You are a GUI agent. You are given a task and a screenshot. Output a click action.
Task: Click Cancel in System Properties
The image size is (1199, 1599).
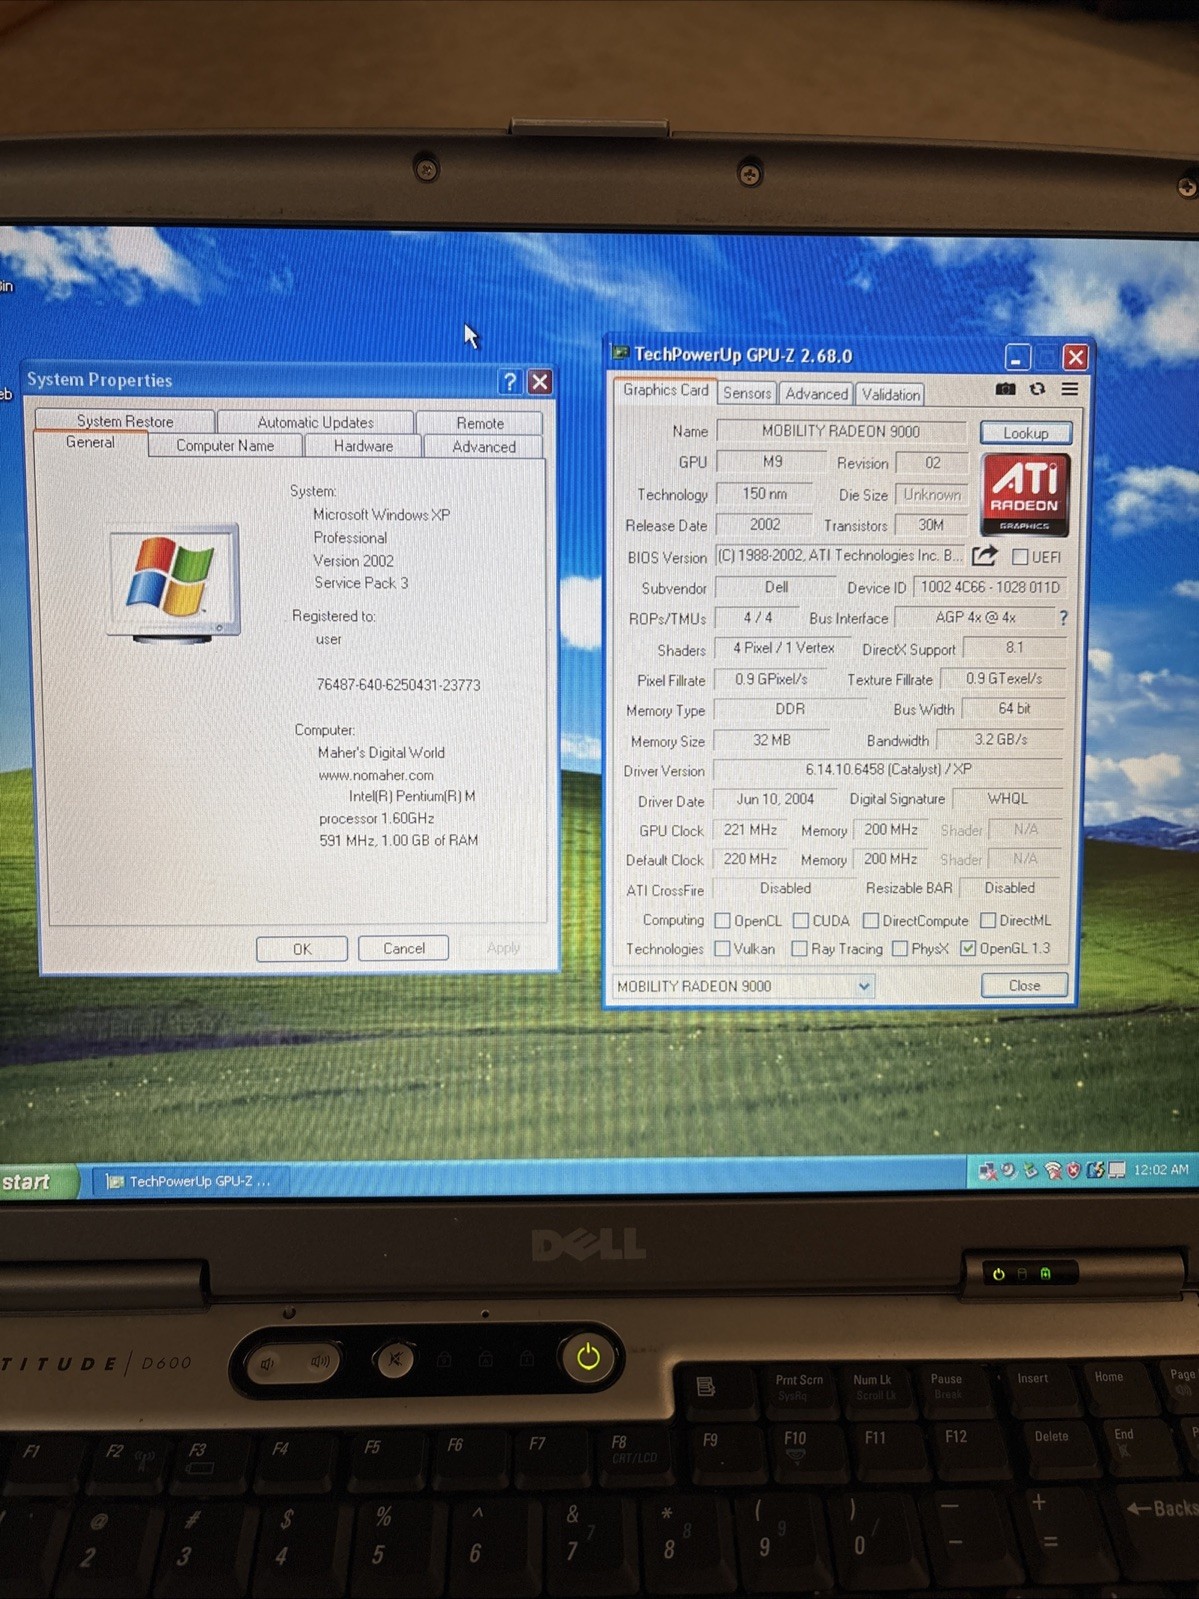(x=404, y=948)
